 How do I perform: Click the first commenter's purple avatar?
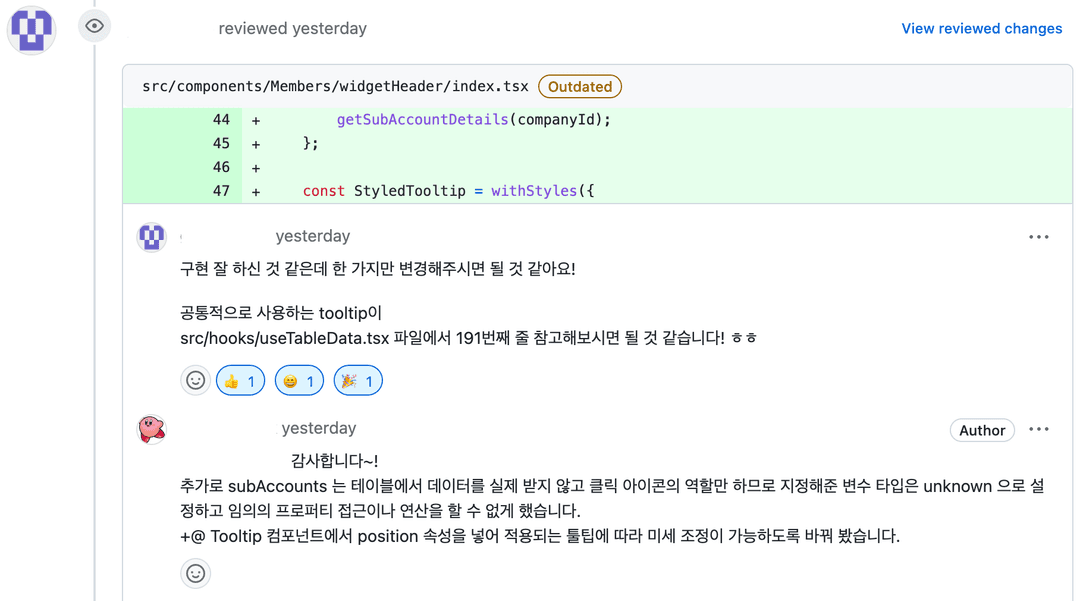[x=152, y=238]
